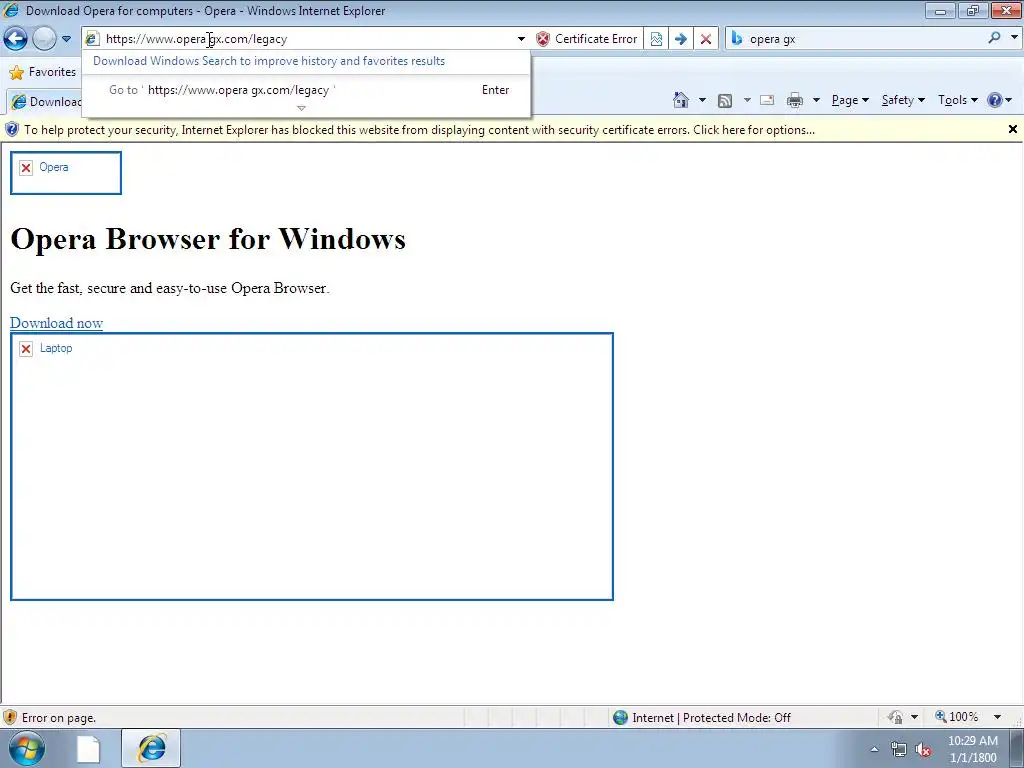Click the Read Mail icon

(767, 100)
